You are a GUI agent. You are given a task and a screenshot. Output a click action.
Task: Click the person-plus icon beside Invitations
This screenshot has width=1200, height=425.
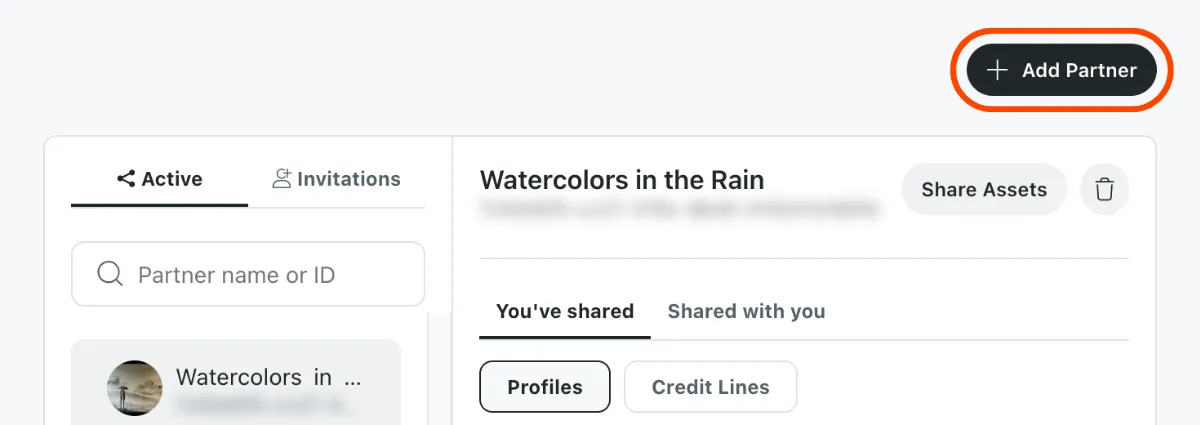tap(282, 179)
